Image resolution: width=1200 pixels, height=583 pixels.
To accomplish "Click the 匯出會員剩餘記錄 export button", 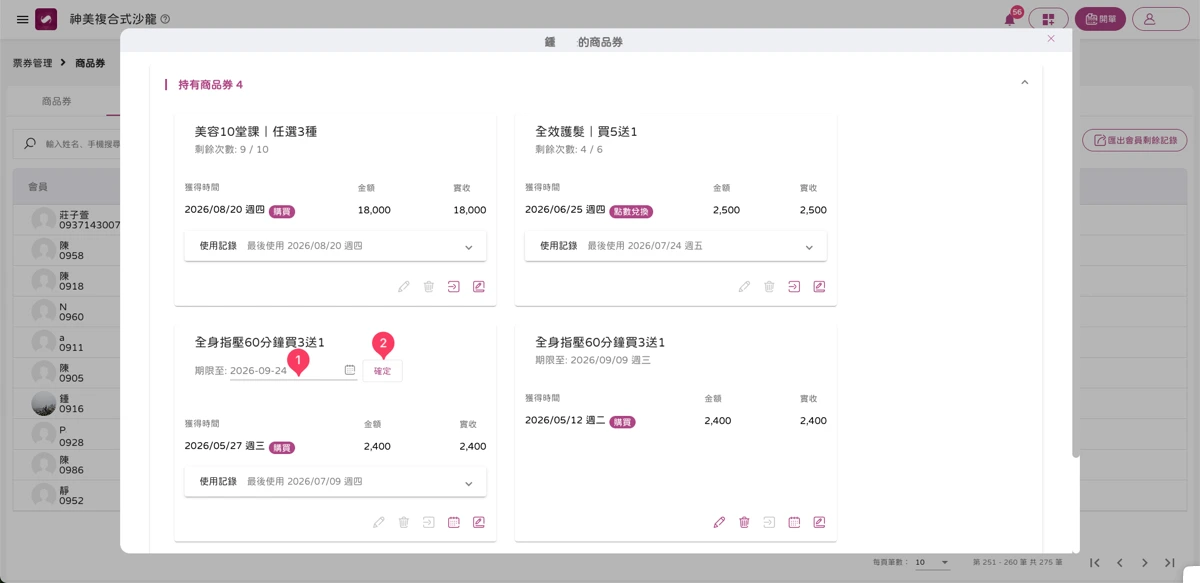I will point(1135,141).
